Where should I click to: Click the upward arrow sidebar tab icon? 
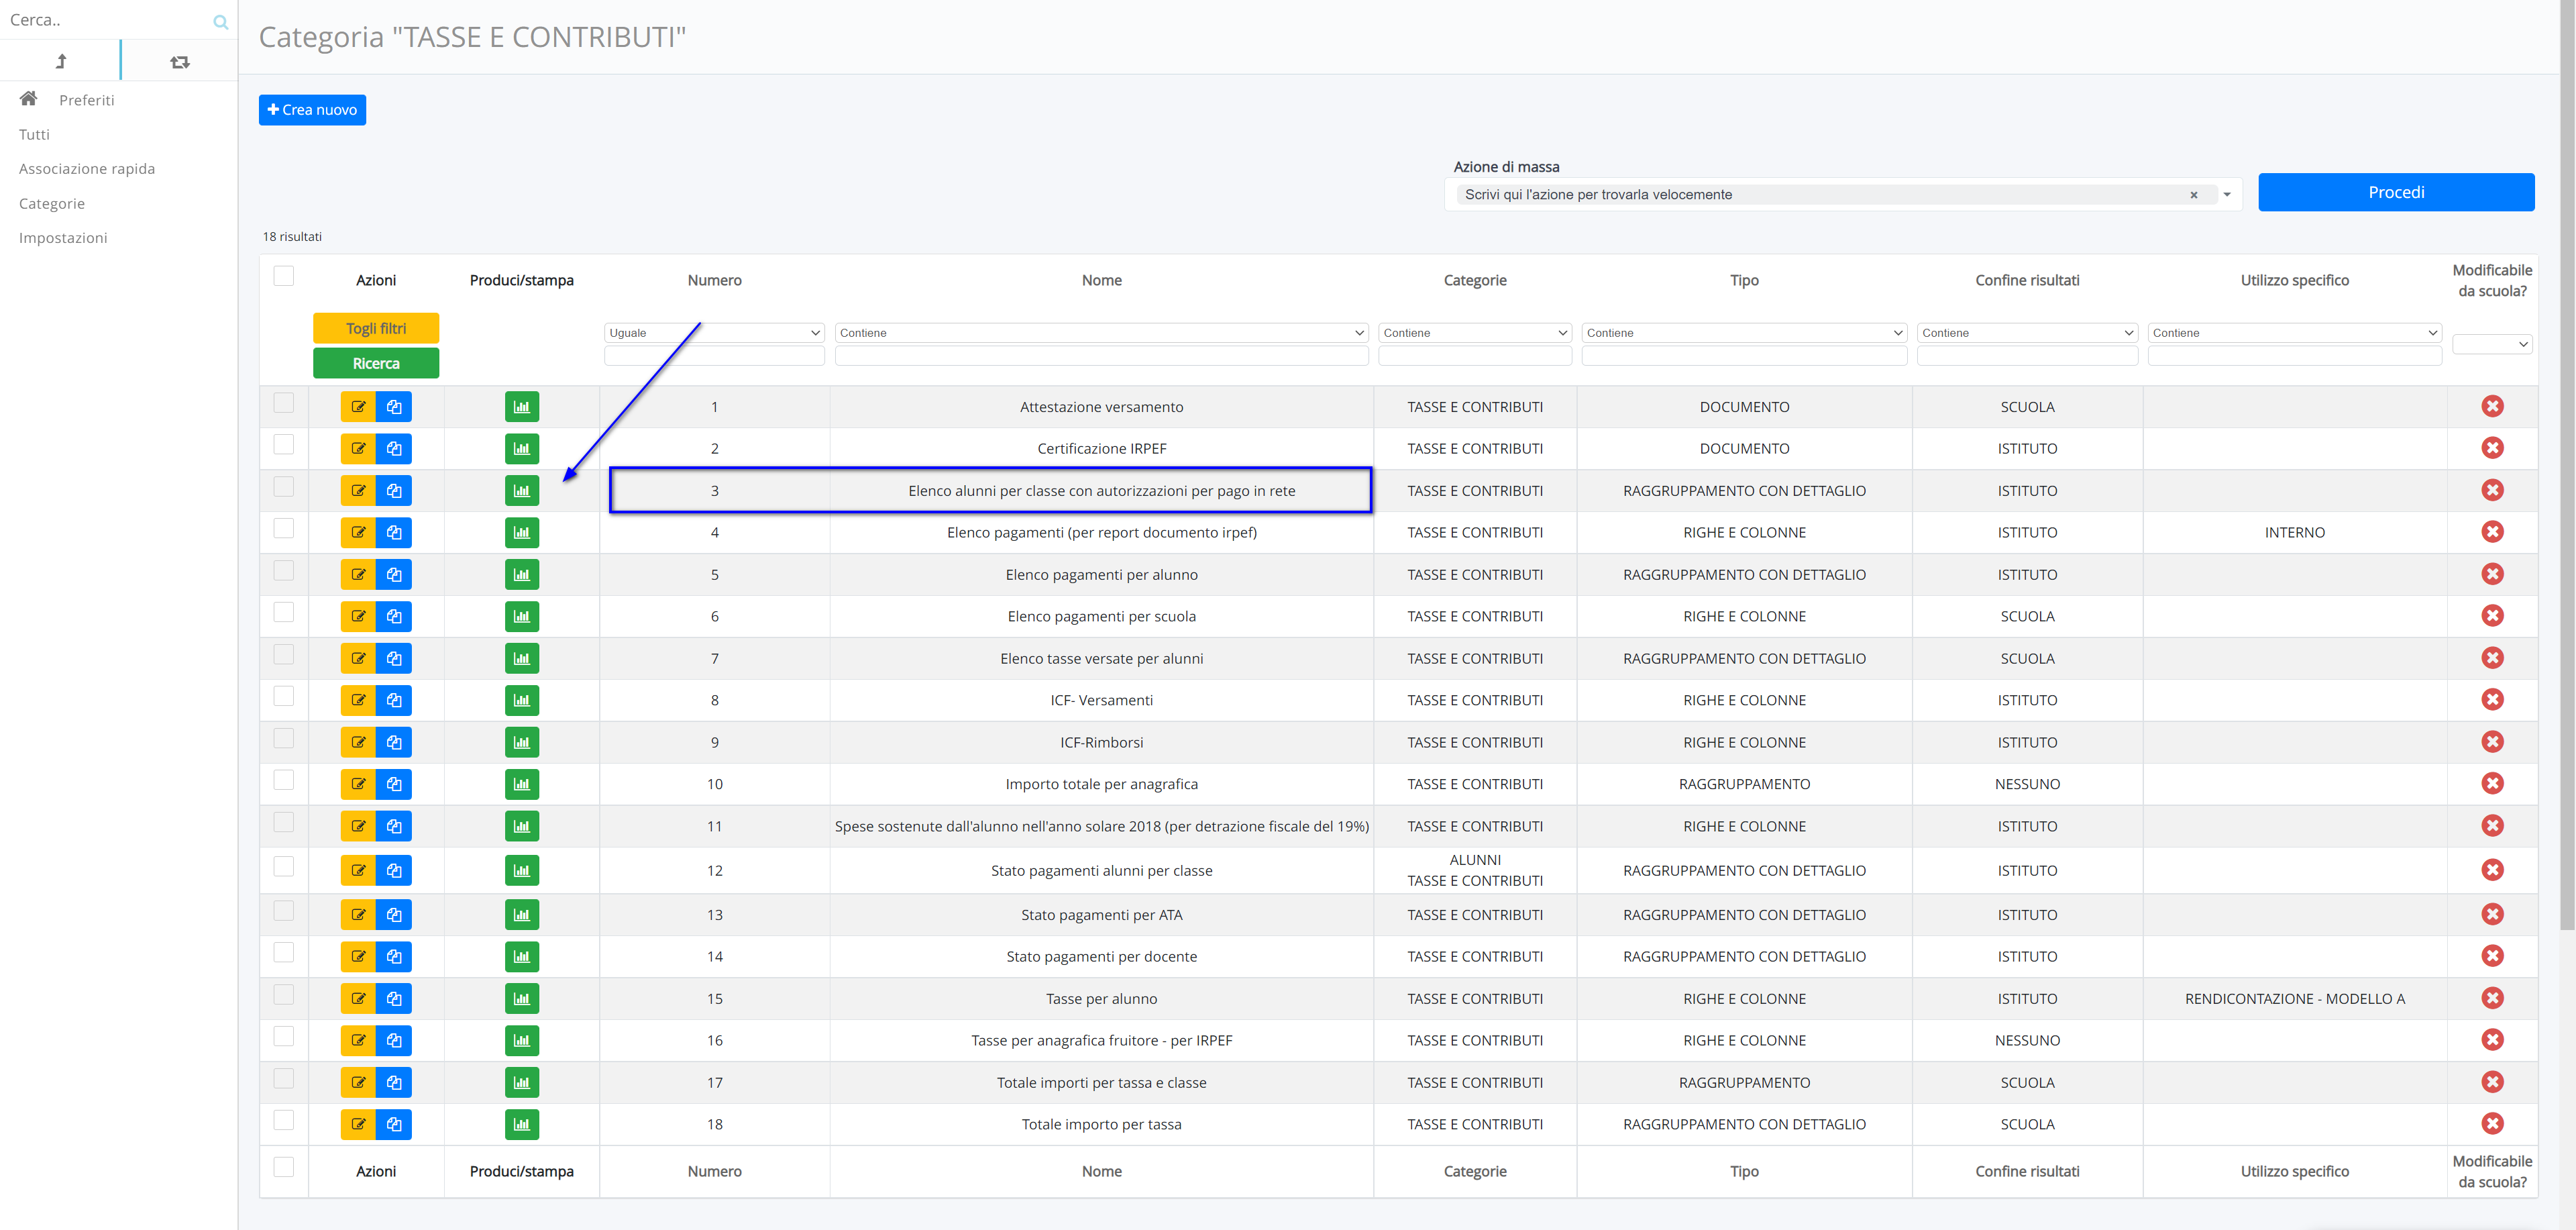pos(61,62)
